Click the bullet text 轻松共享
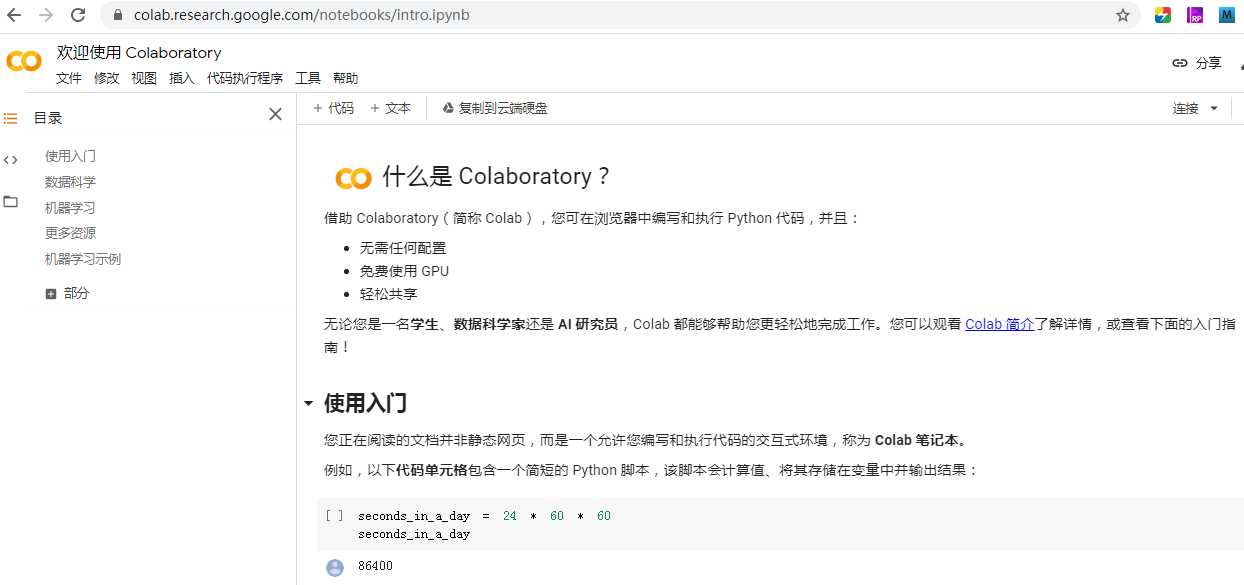Viewport: 1244px width, 585px height. point(388,294)
